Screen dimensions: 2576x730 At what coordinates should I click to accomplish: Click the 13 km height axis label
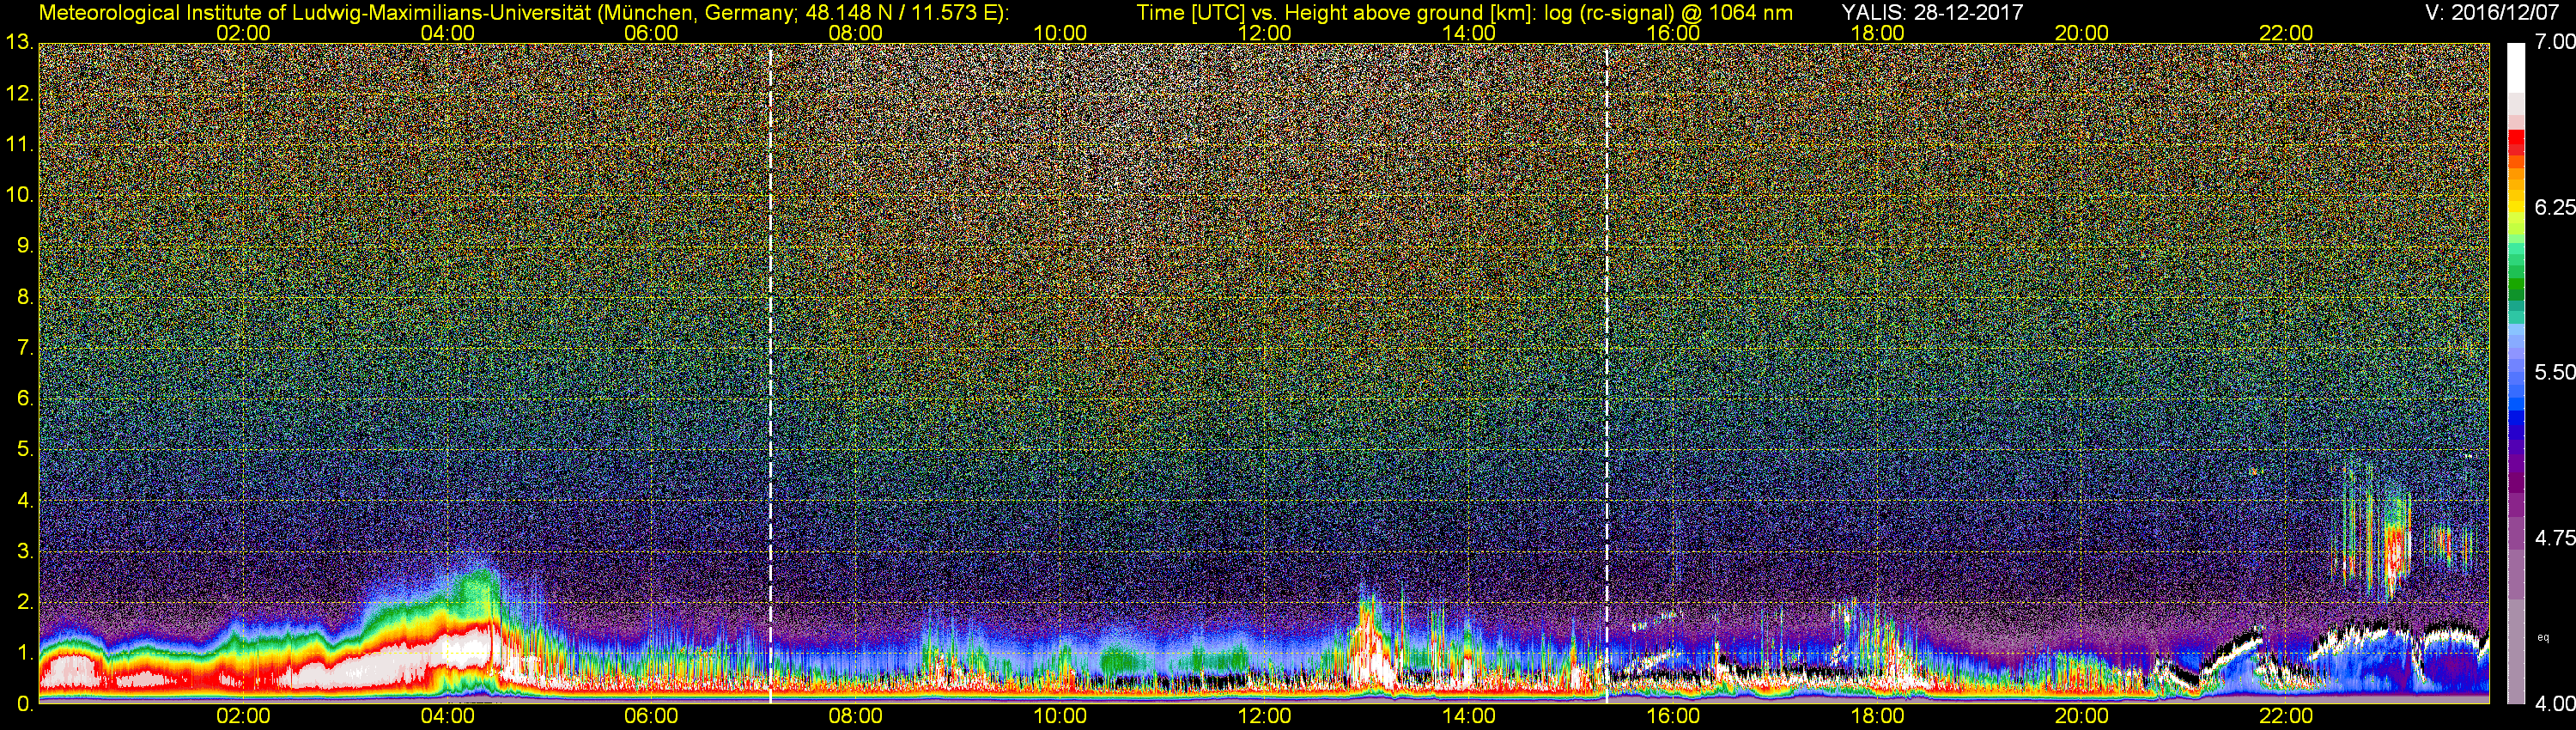(18, 43)
